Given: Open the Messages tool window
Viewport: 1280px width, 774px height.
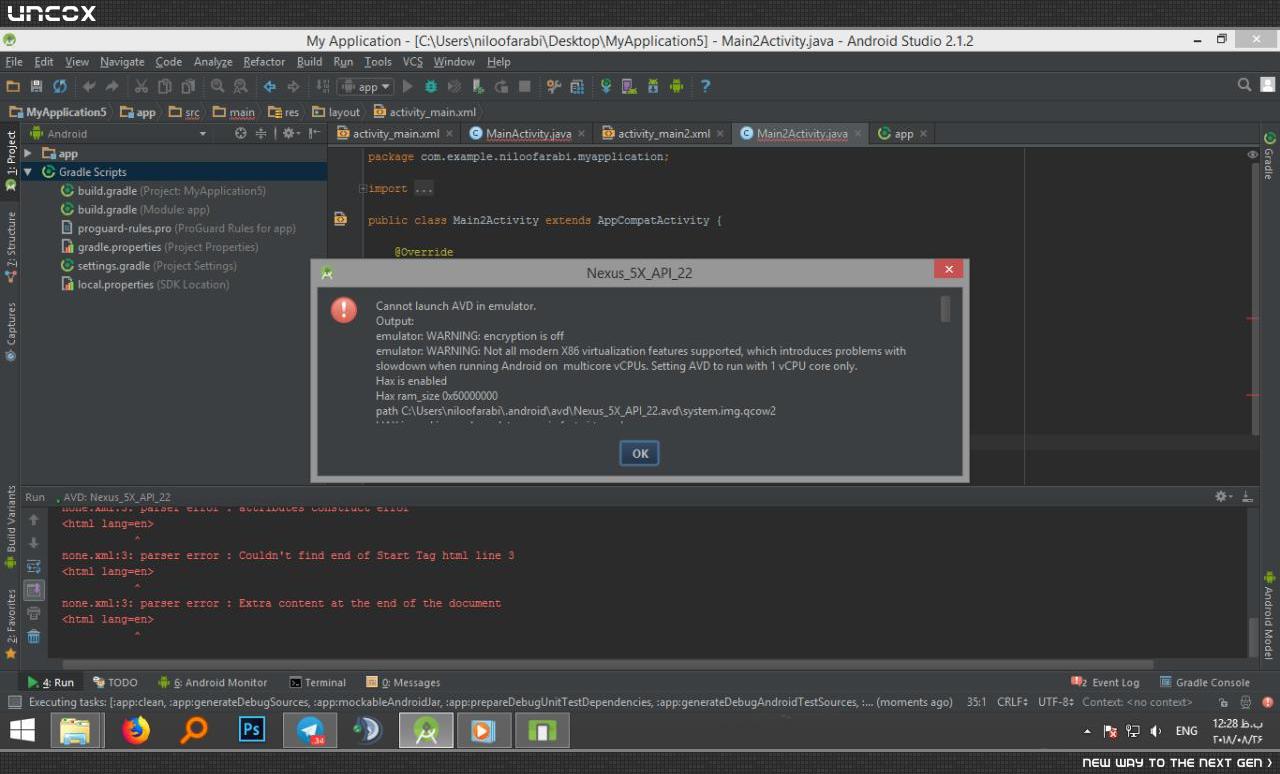Looking at the screenshot, I should [403, 682].
